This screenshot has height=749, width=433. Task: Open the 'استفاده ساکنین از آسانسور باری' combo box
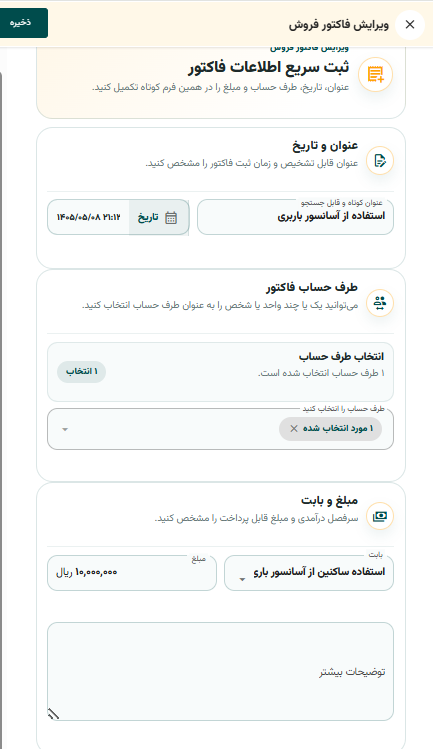[309, 573]
